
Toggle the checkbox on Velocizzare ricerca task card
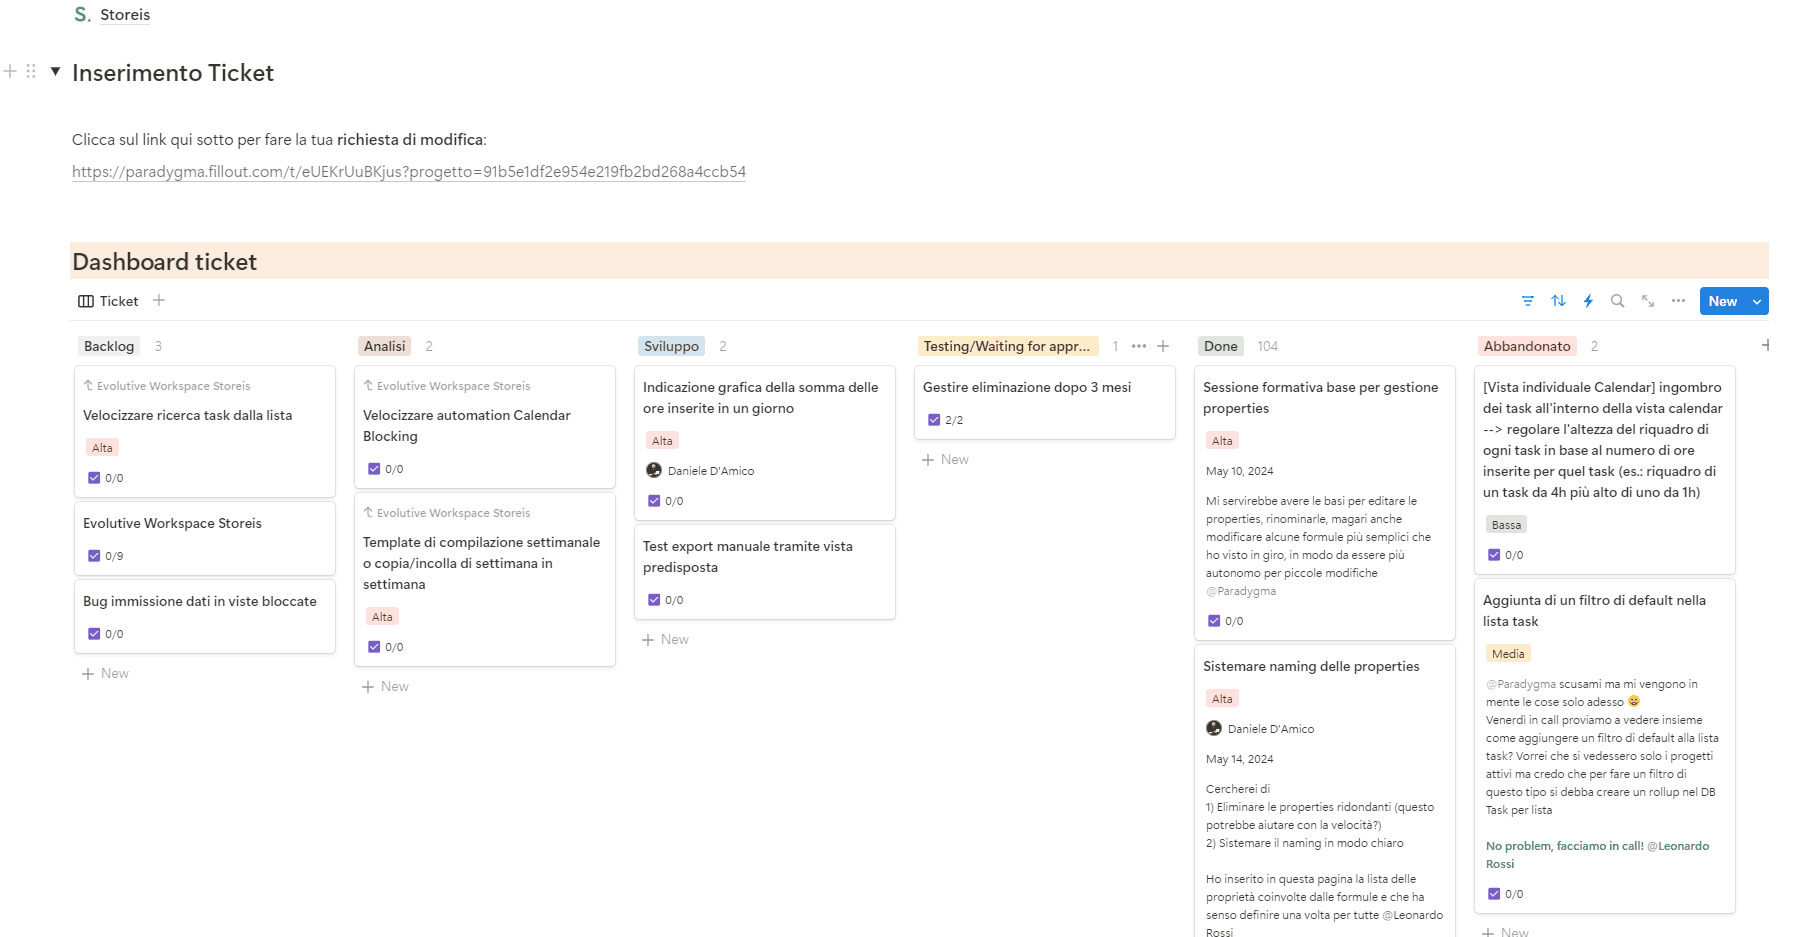(93, 478)
